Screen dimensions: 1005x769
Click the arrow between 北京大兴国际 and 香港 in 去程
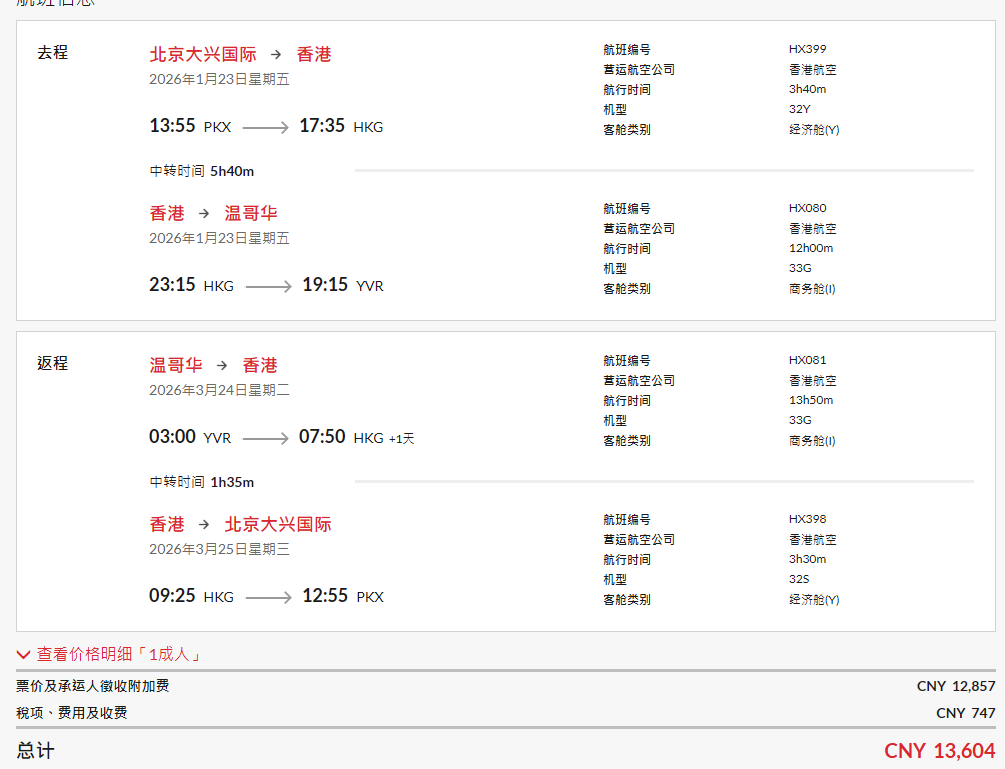pyautogui.click(x=276, y=55)
